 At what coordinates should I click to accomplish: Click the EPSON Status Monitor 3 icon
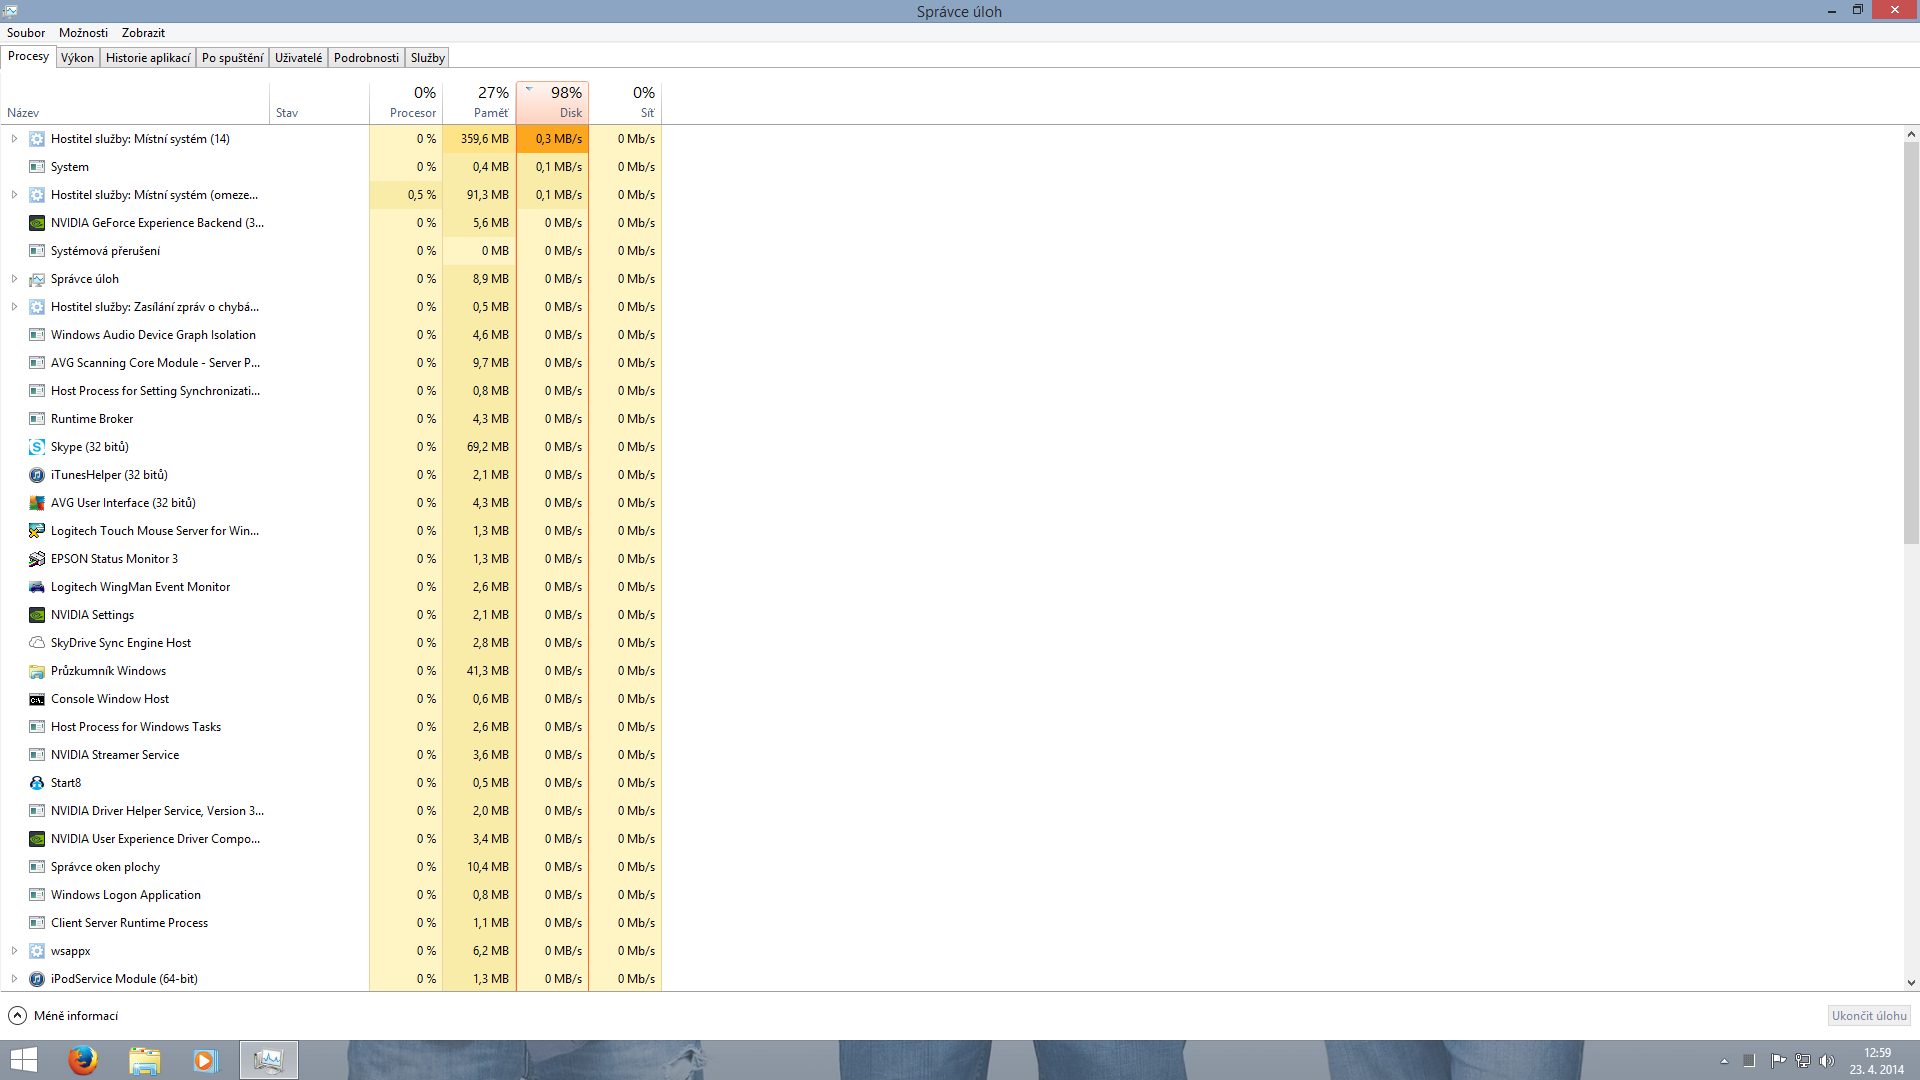click(37, 559)
